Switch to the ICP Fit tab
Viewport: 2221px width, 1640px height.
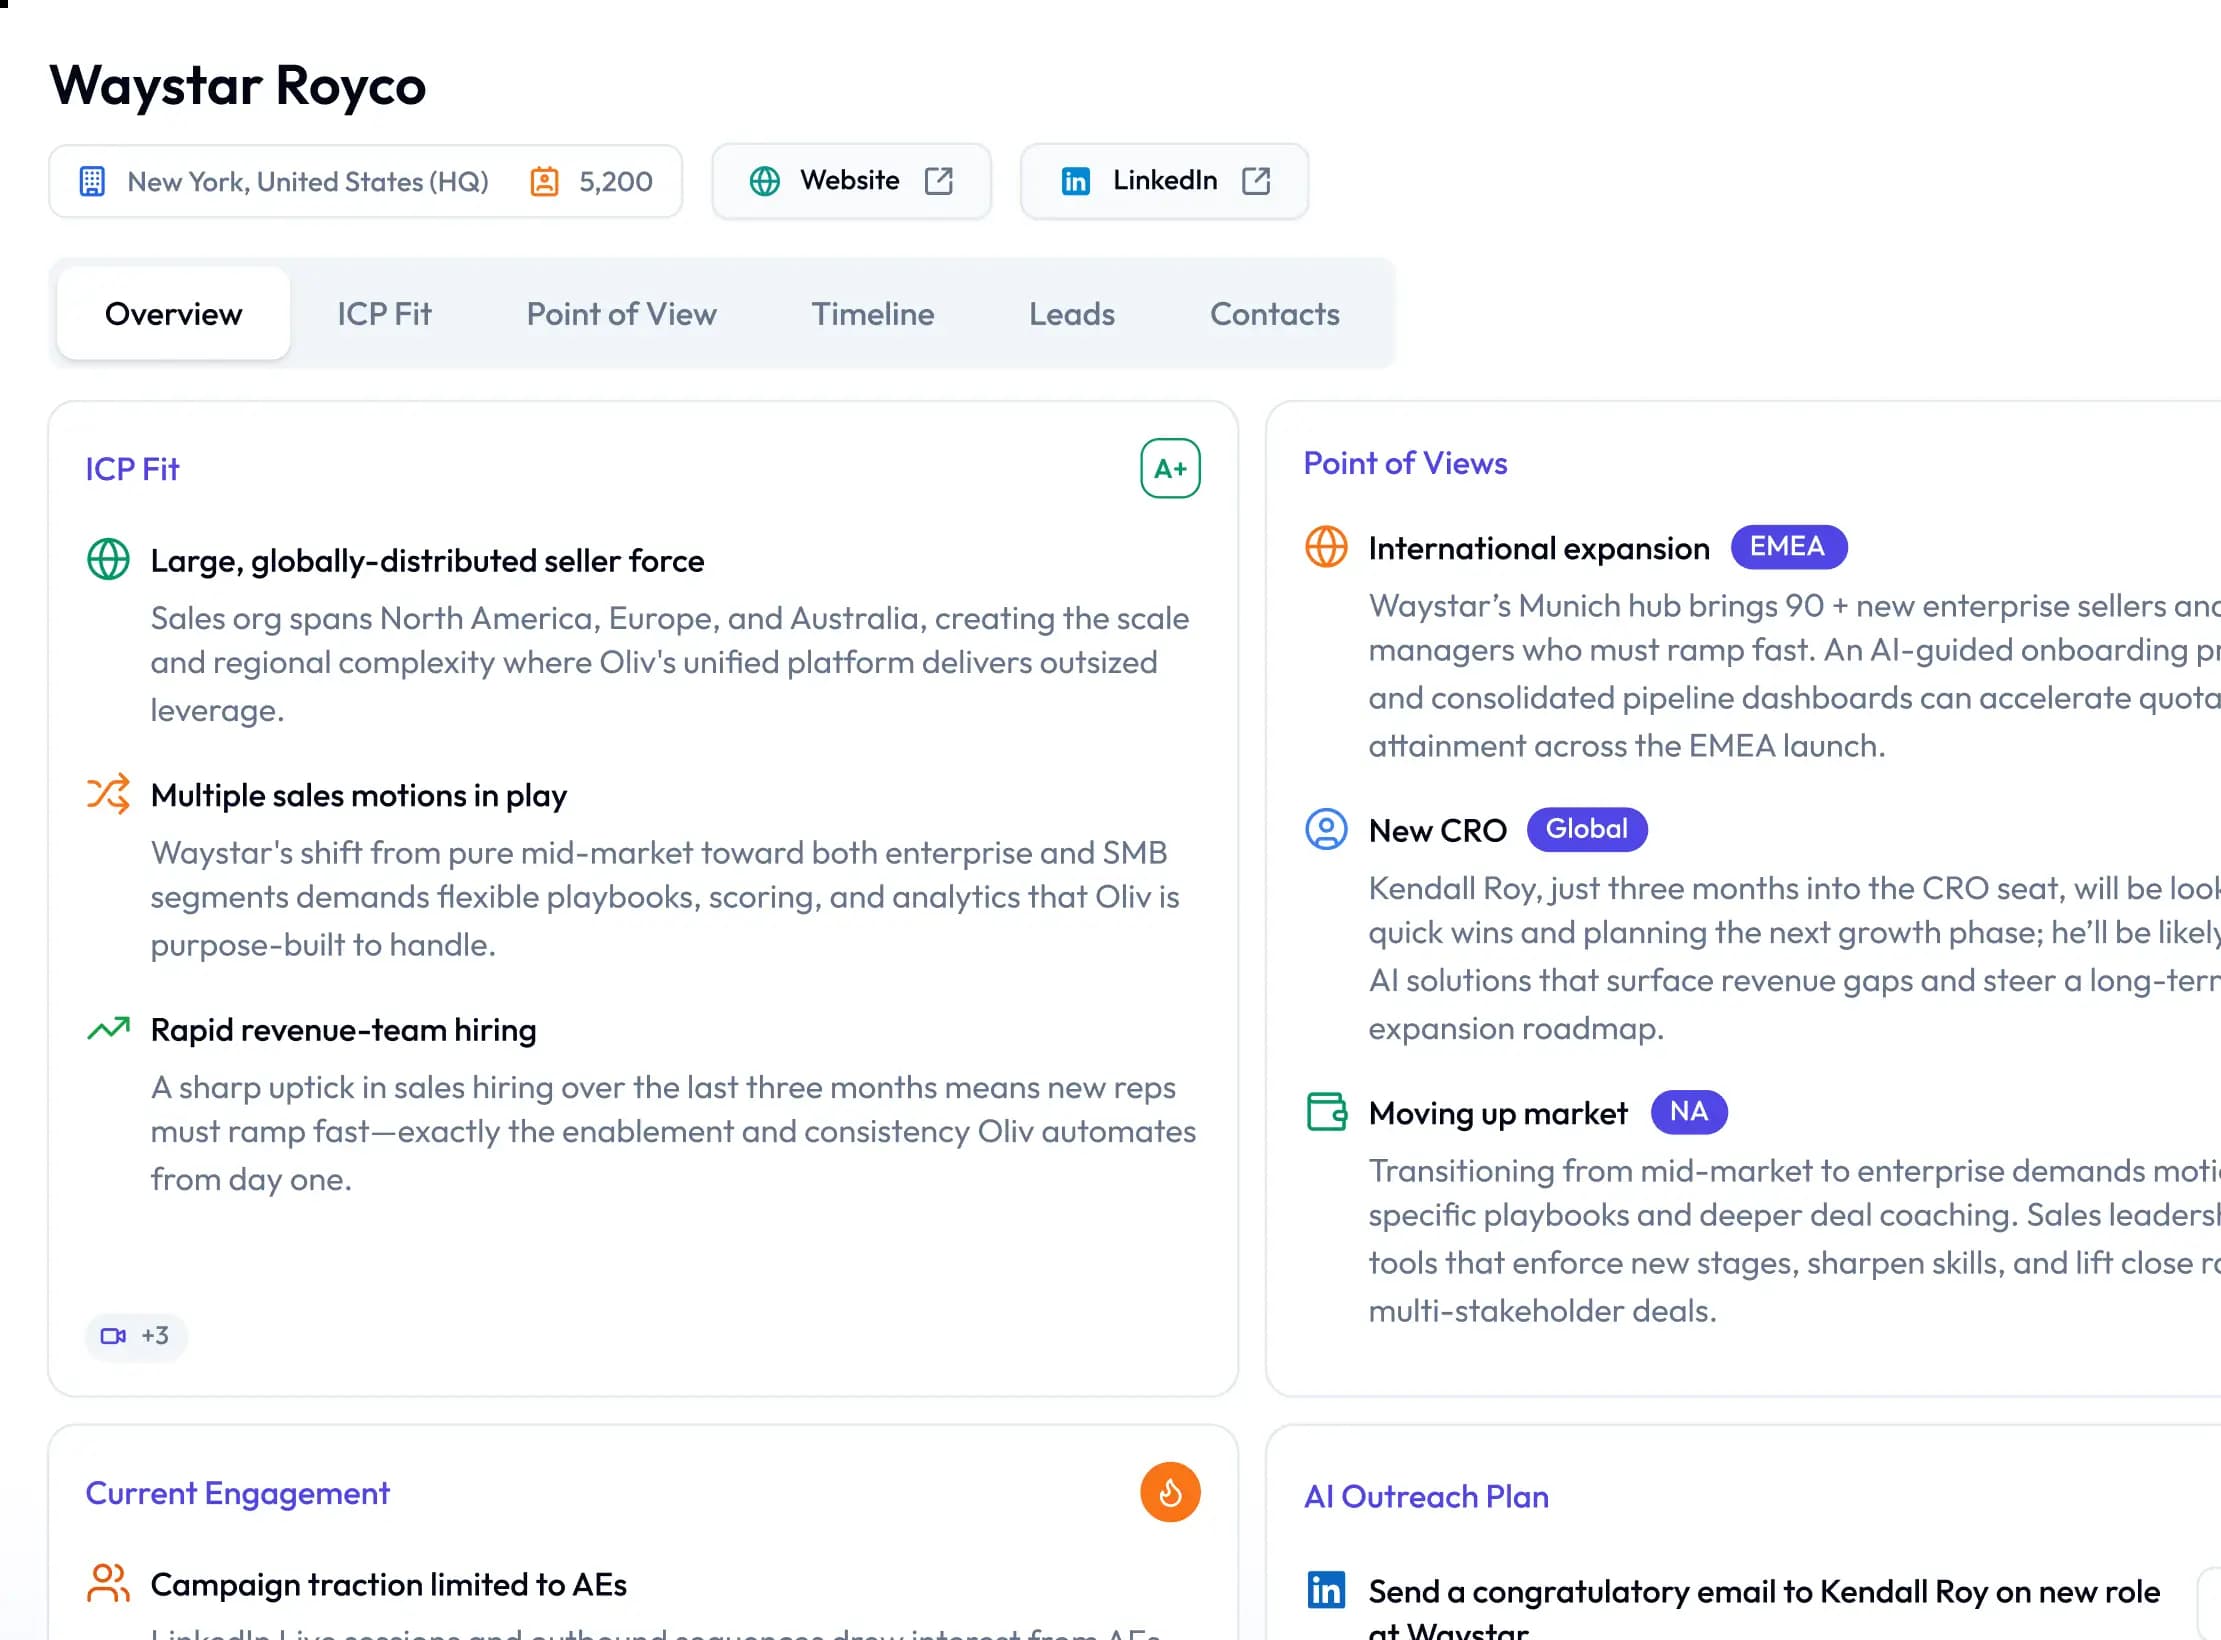(x=384, y=314)
